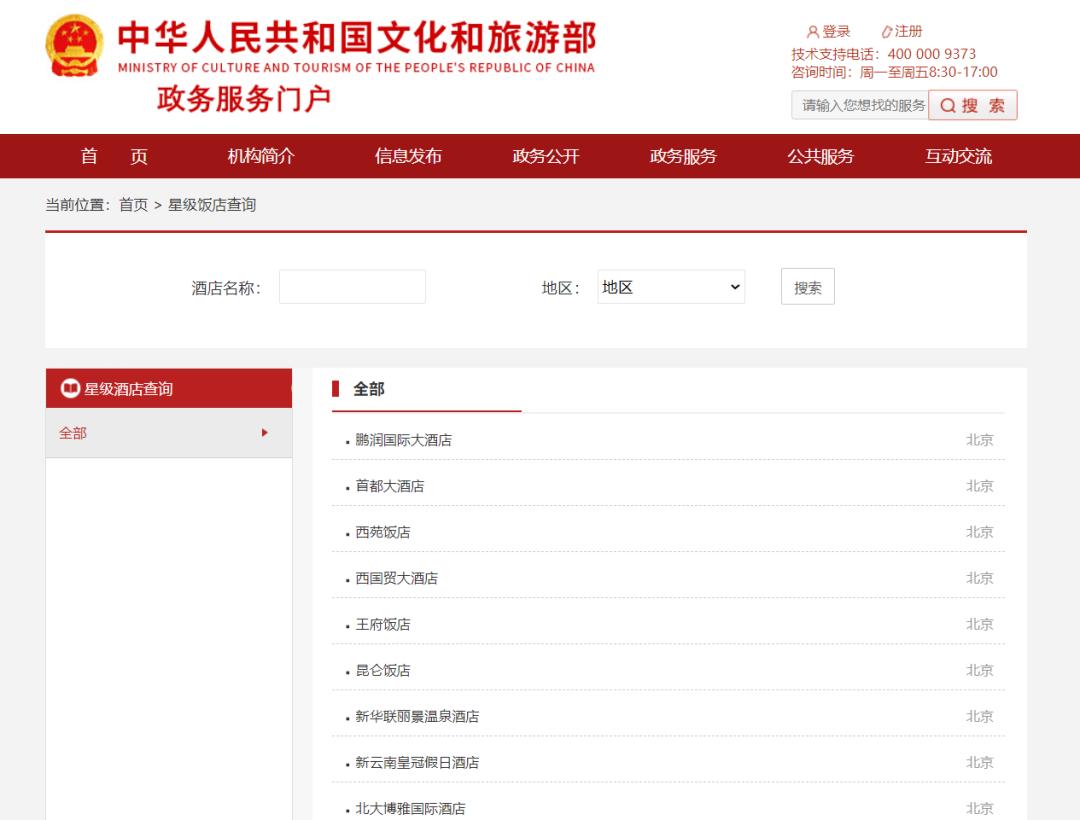Image resolution: width=1080 pixels, height=820 pixels.
Task: Click the 酒店名称 text input field
Action: click(x=352, y=287)
